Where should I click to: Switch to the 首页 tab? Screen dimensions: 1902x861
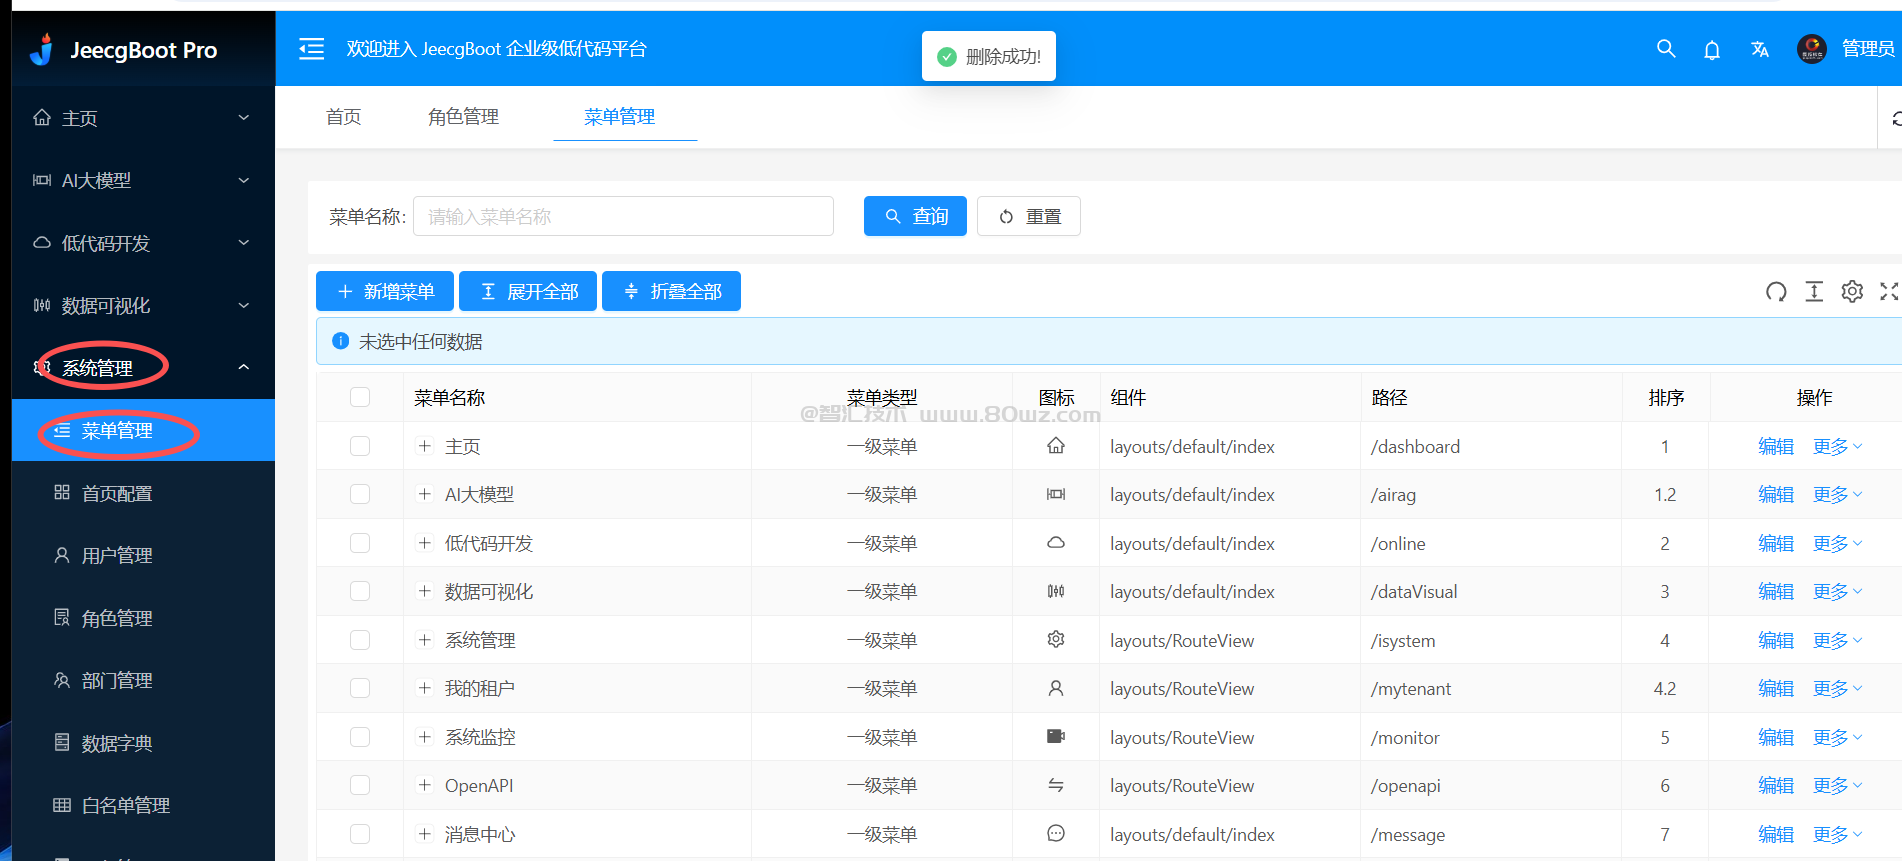[x=344, y=117]
